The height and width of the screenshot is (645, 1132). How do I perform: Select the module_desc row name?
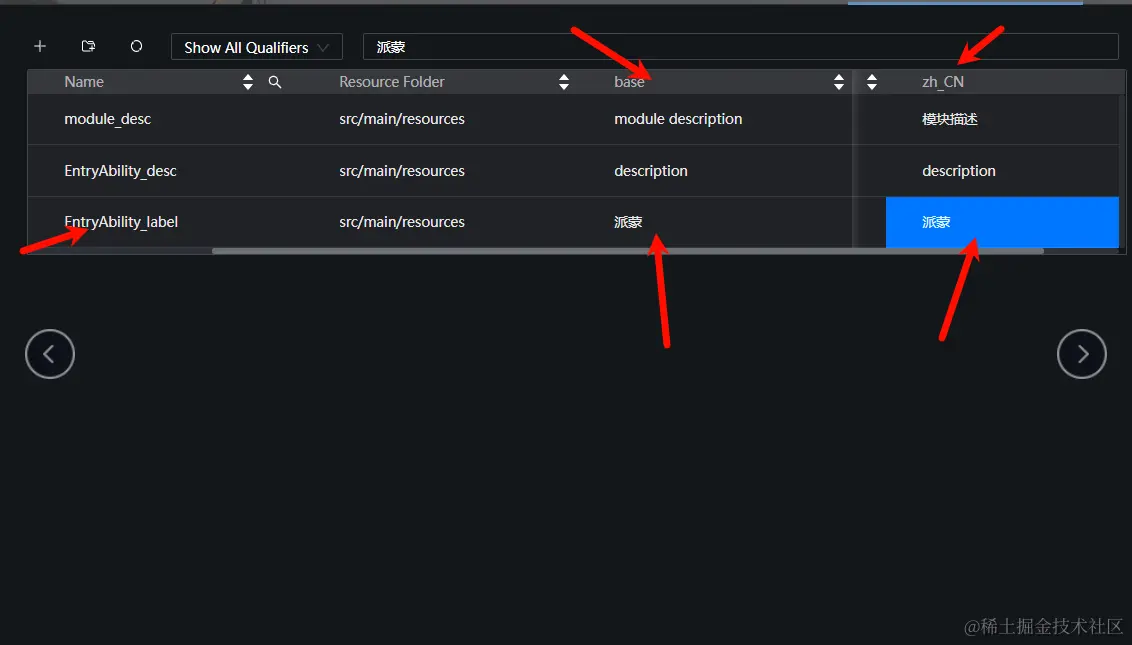(108, 119)
